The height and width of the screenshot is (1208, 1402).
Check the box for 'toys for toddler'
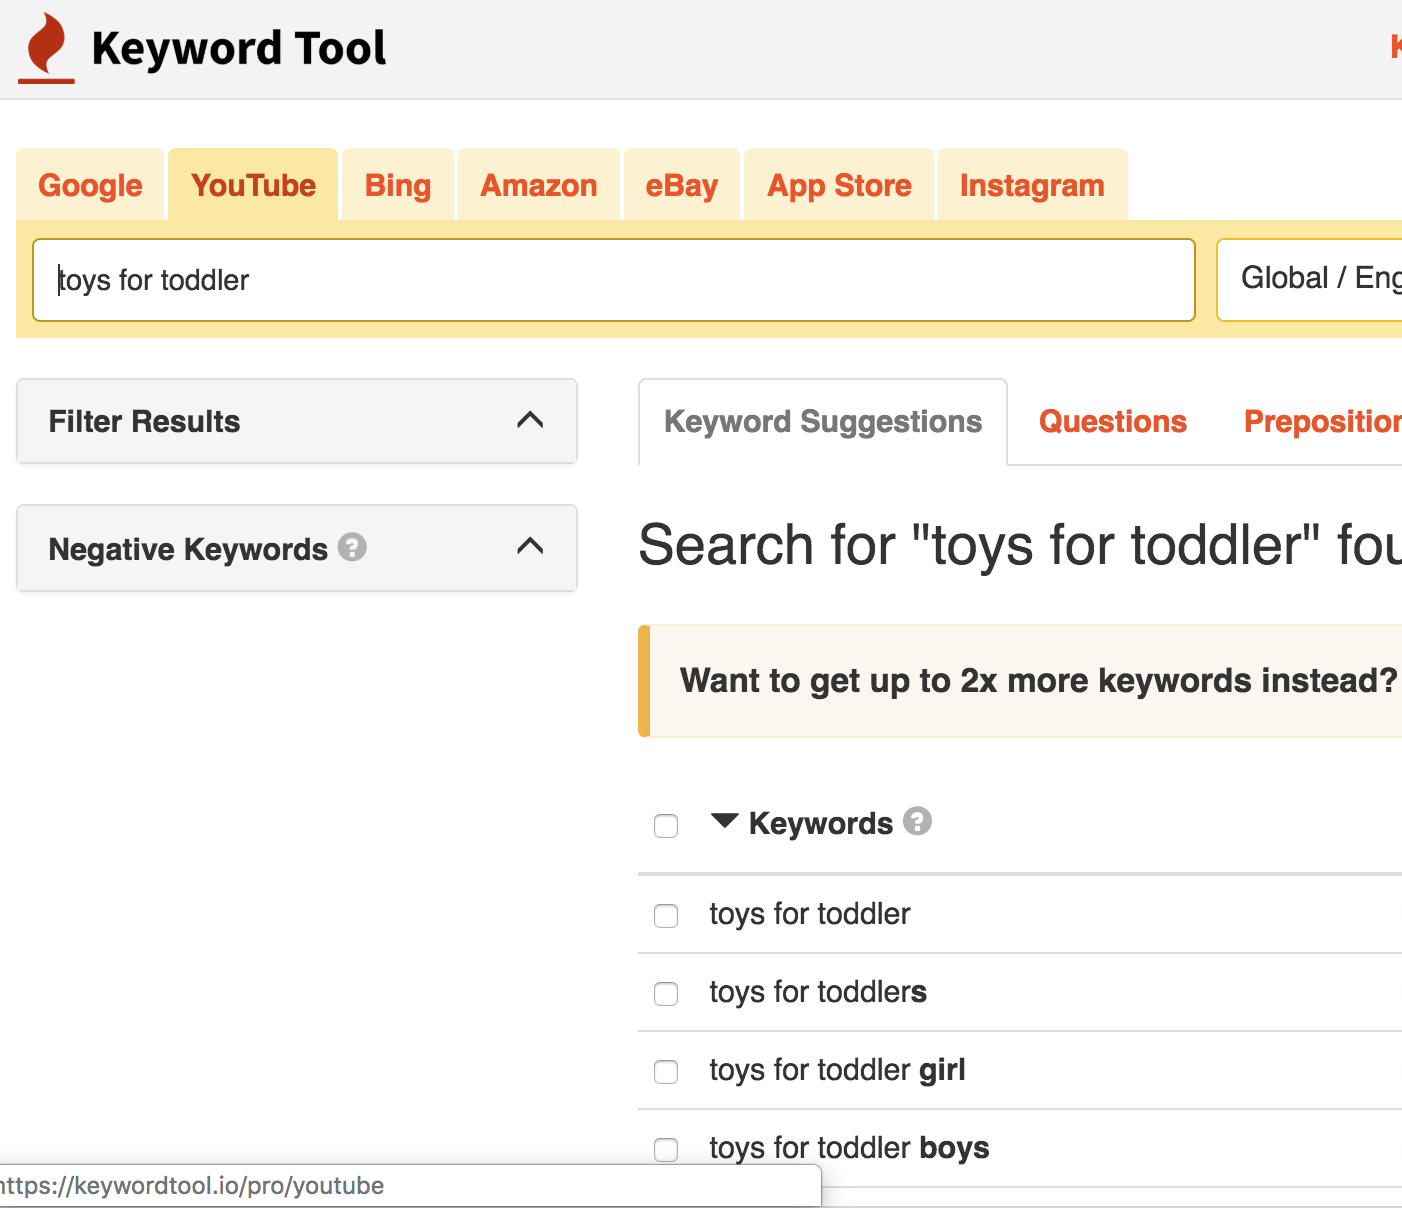[x=666, y=916]
